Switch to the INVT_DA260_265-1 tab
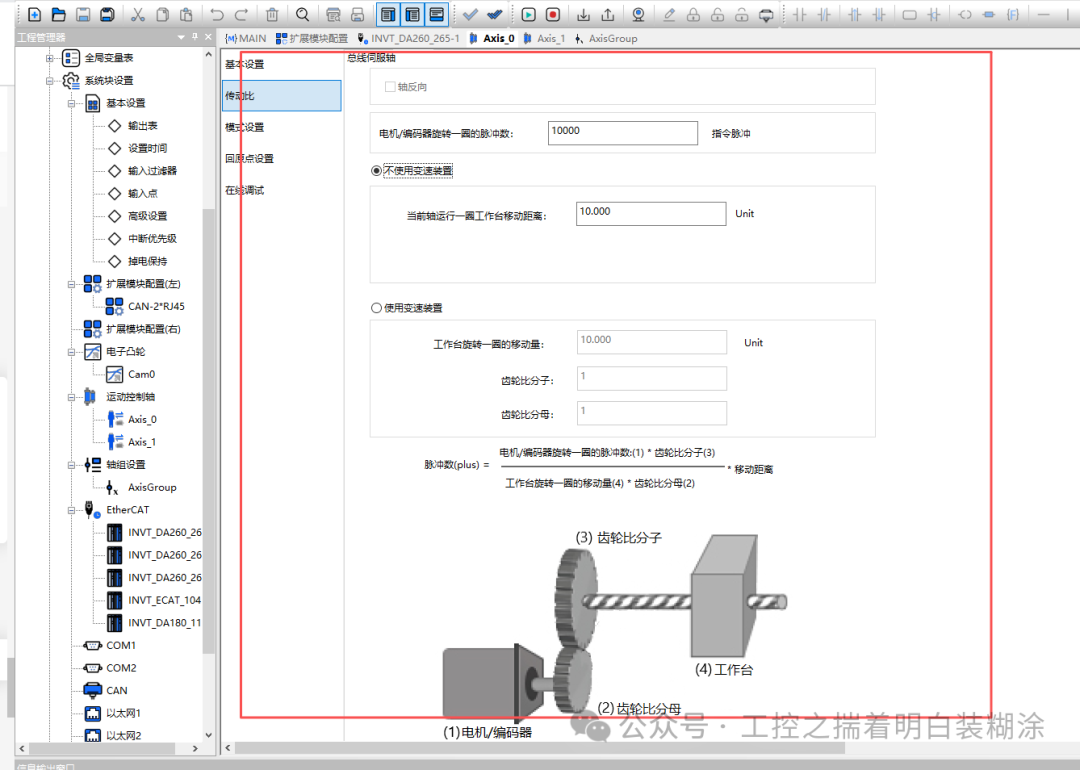 click(x=408, y=39)
